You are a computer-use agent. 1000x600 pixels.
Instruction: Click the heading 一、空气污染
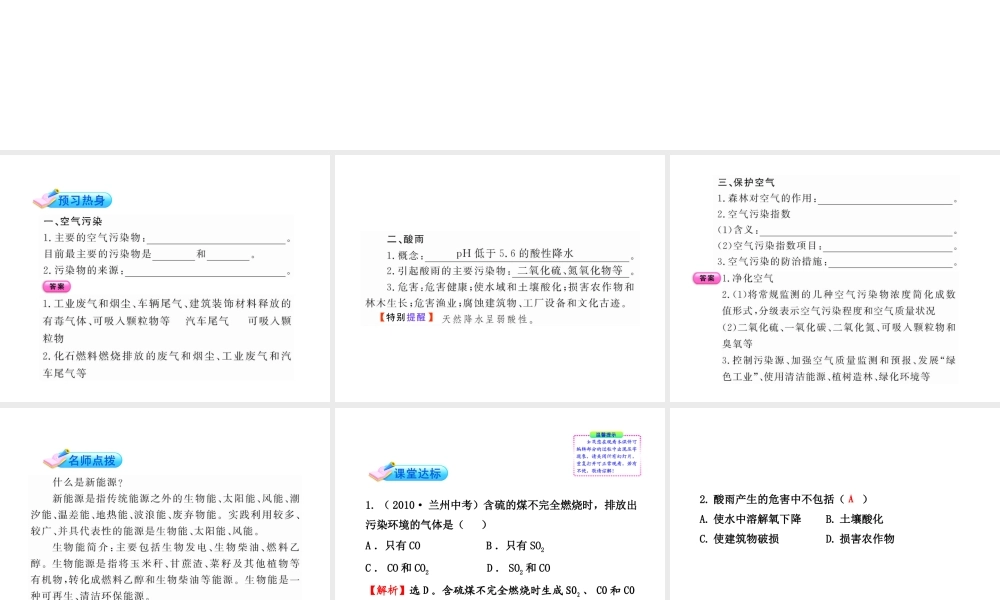tap(73, 221)
